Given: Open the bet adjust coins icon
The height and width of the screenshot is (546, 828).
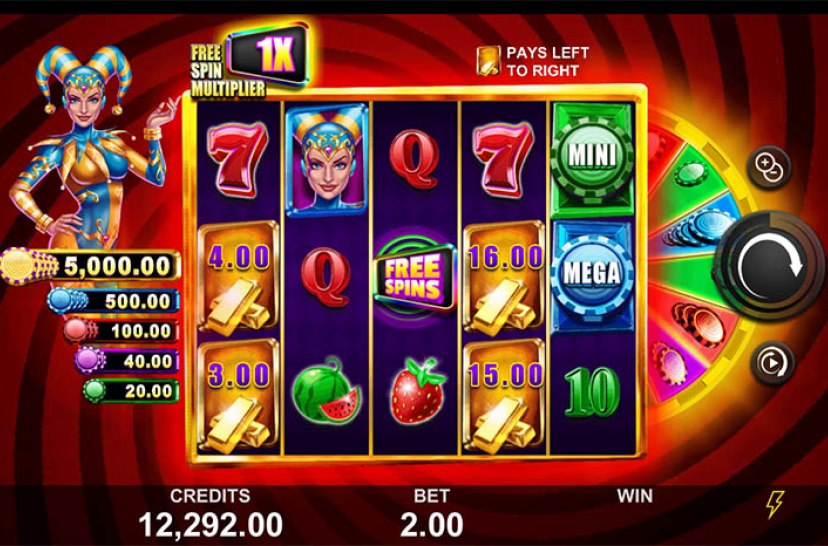Looking at the screenshot, I should (x=770, y=167).
